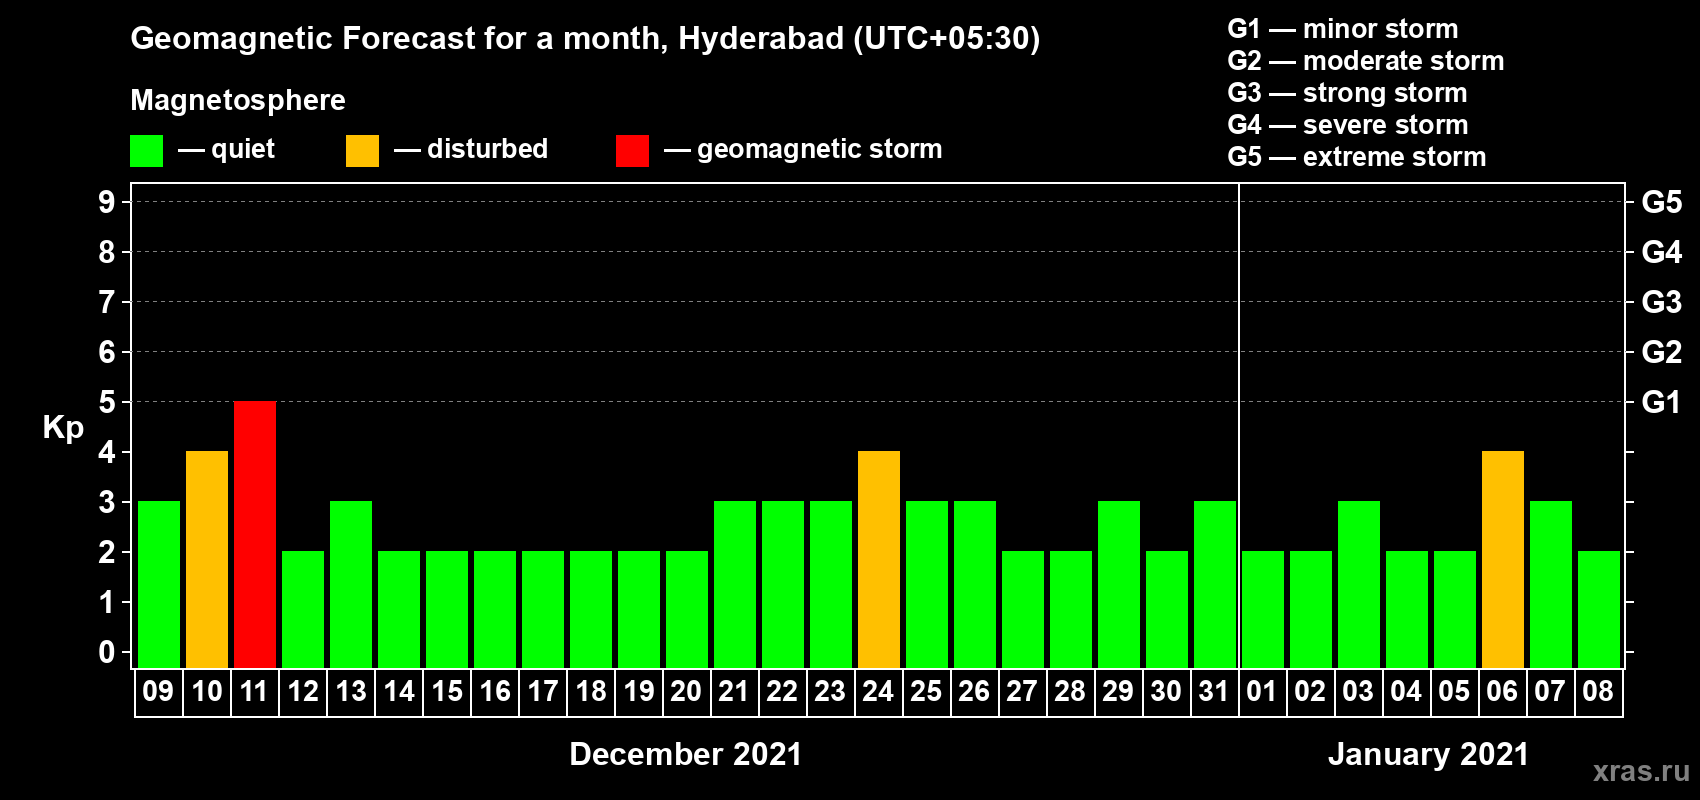Select the orange bar for December 10
The height and width of the screenshot is (800, 1700).
[x=207, y=560]
